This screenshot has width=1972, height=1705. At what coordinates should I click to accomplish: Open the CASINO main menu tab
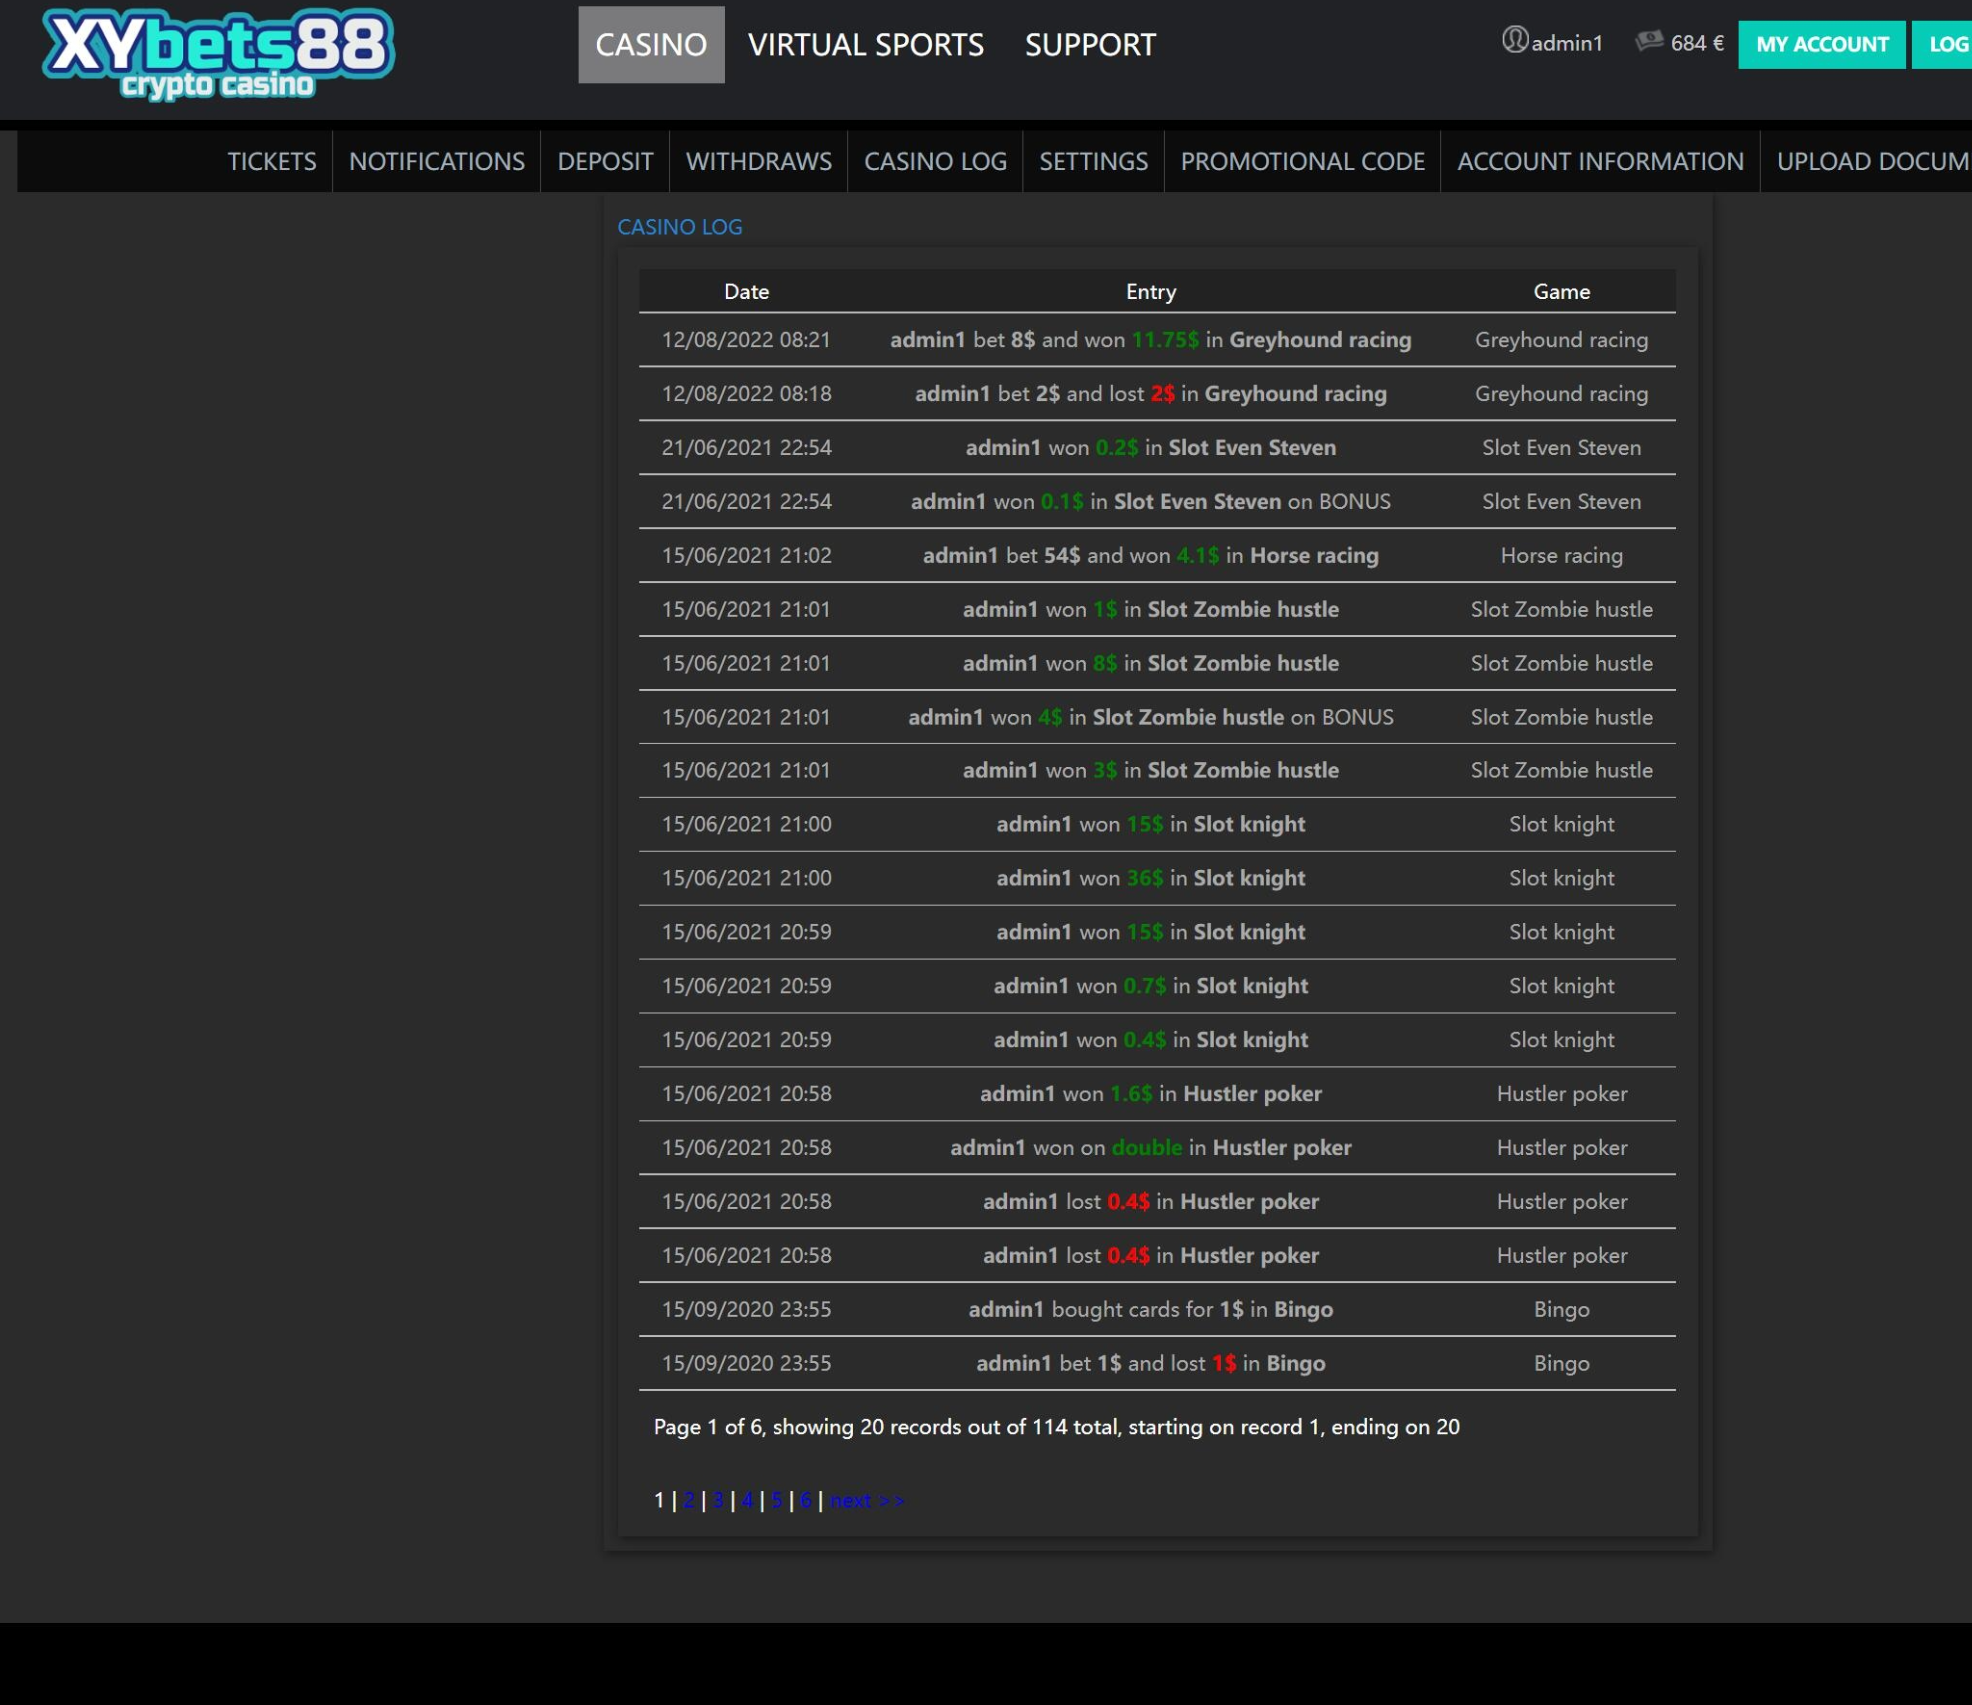pos(650,45)
